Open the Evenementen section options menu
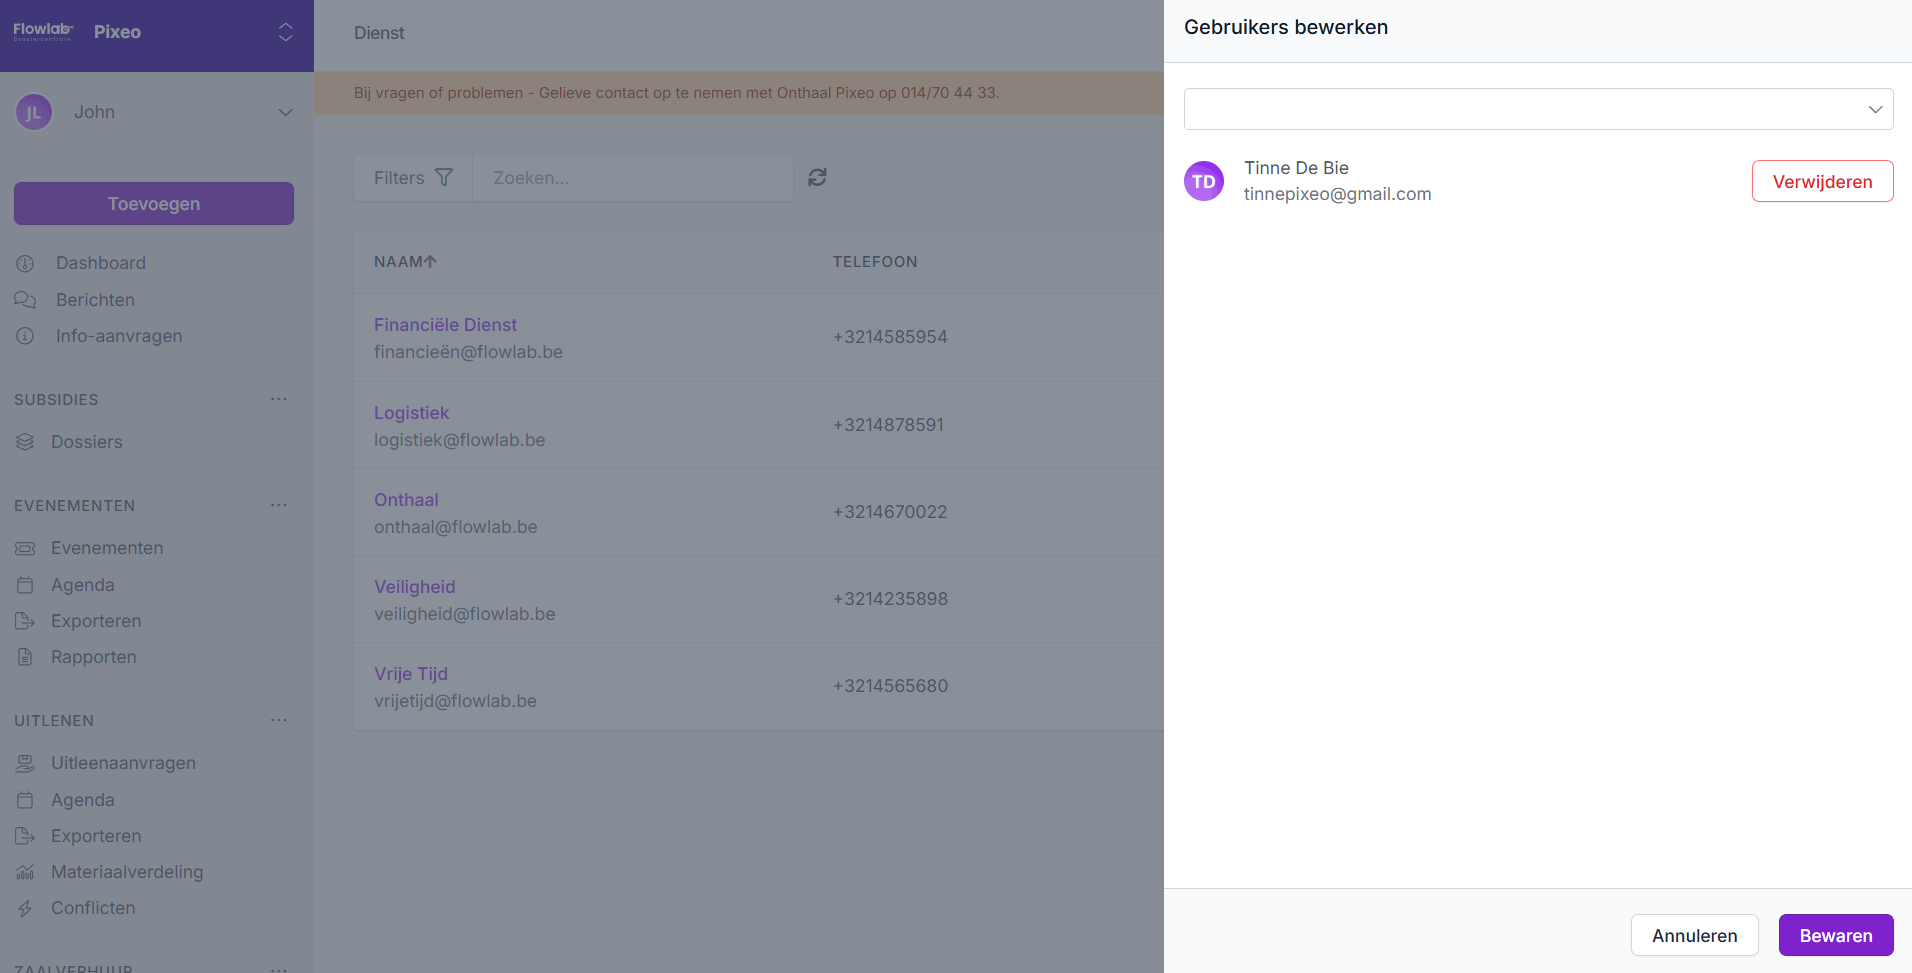 click(278, 505)
